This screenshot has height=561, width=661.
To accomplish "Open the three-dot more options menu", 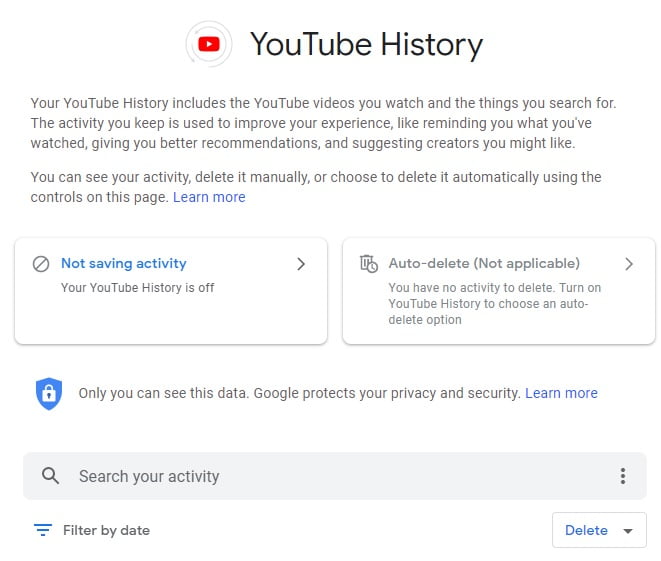I will [623, 476].
